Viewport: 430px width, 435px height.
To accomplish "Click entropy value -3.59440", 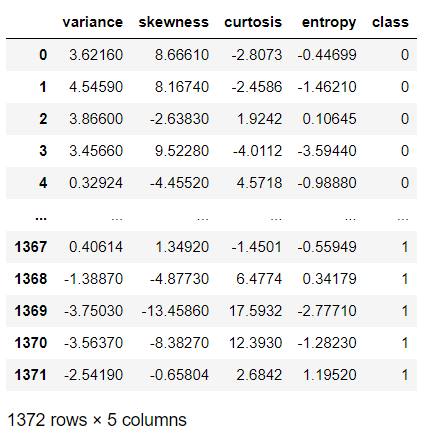I will tap(327, 151).
